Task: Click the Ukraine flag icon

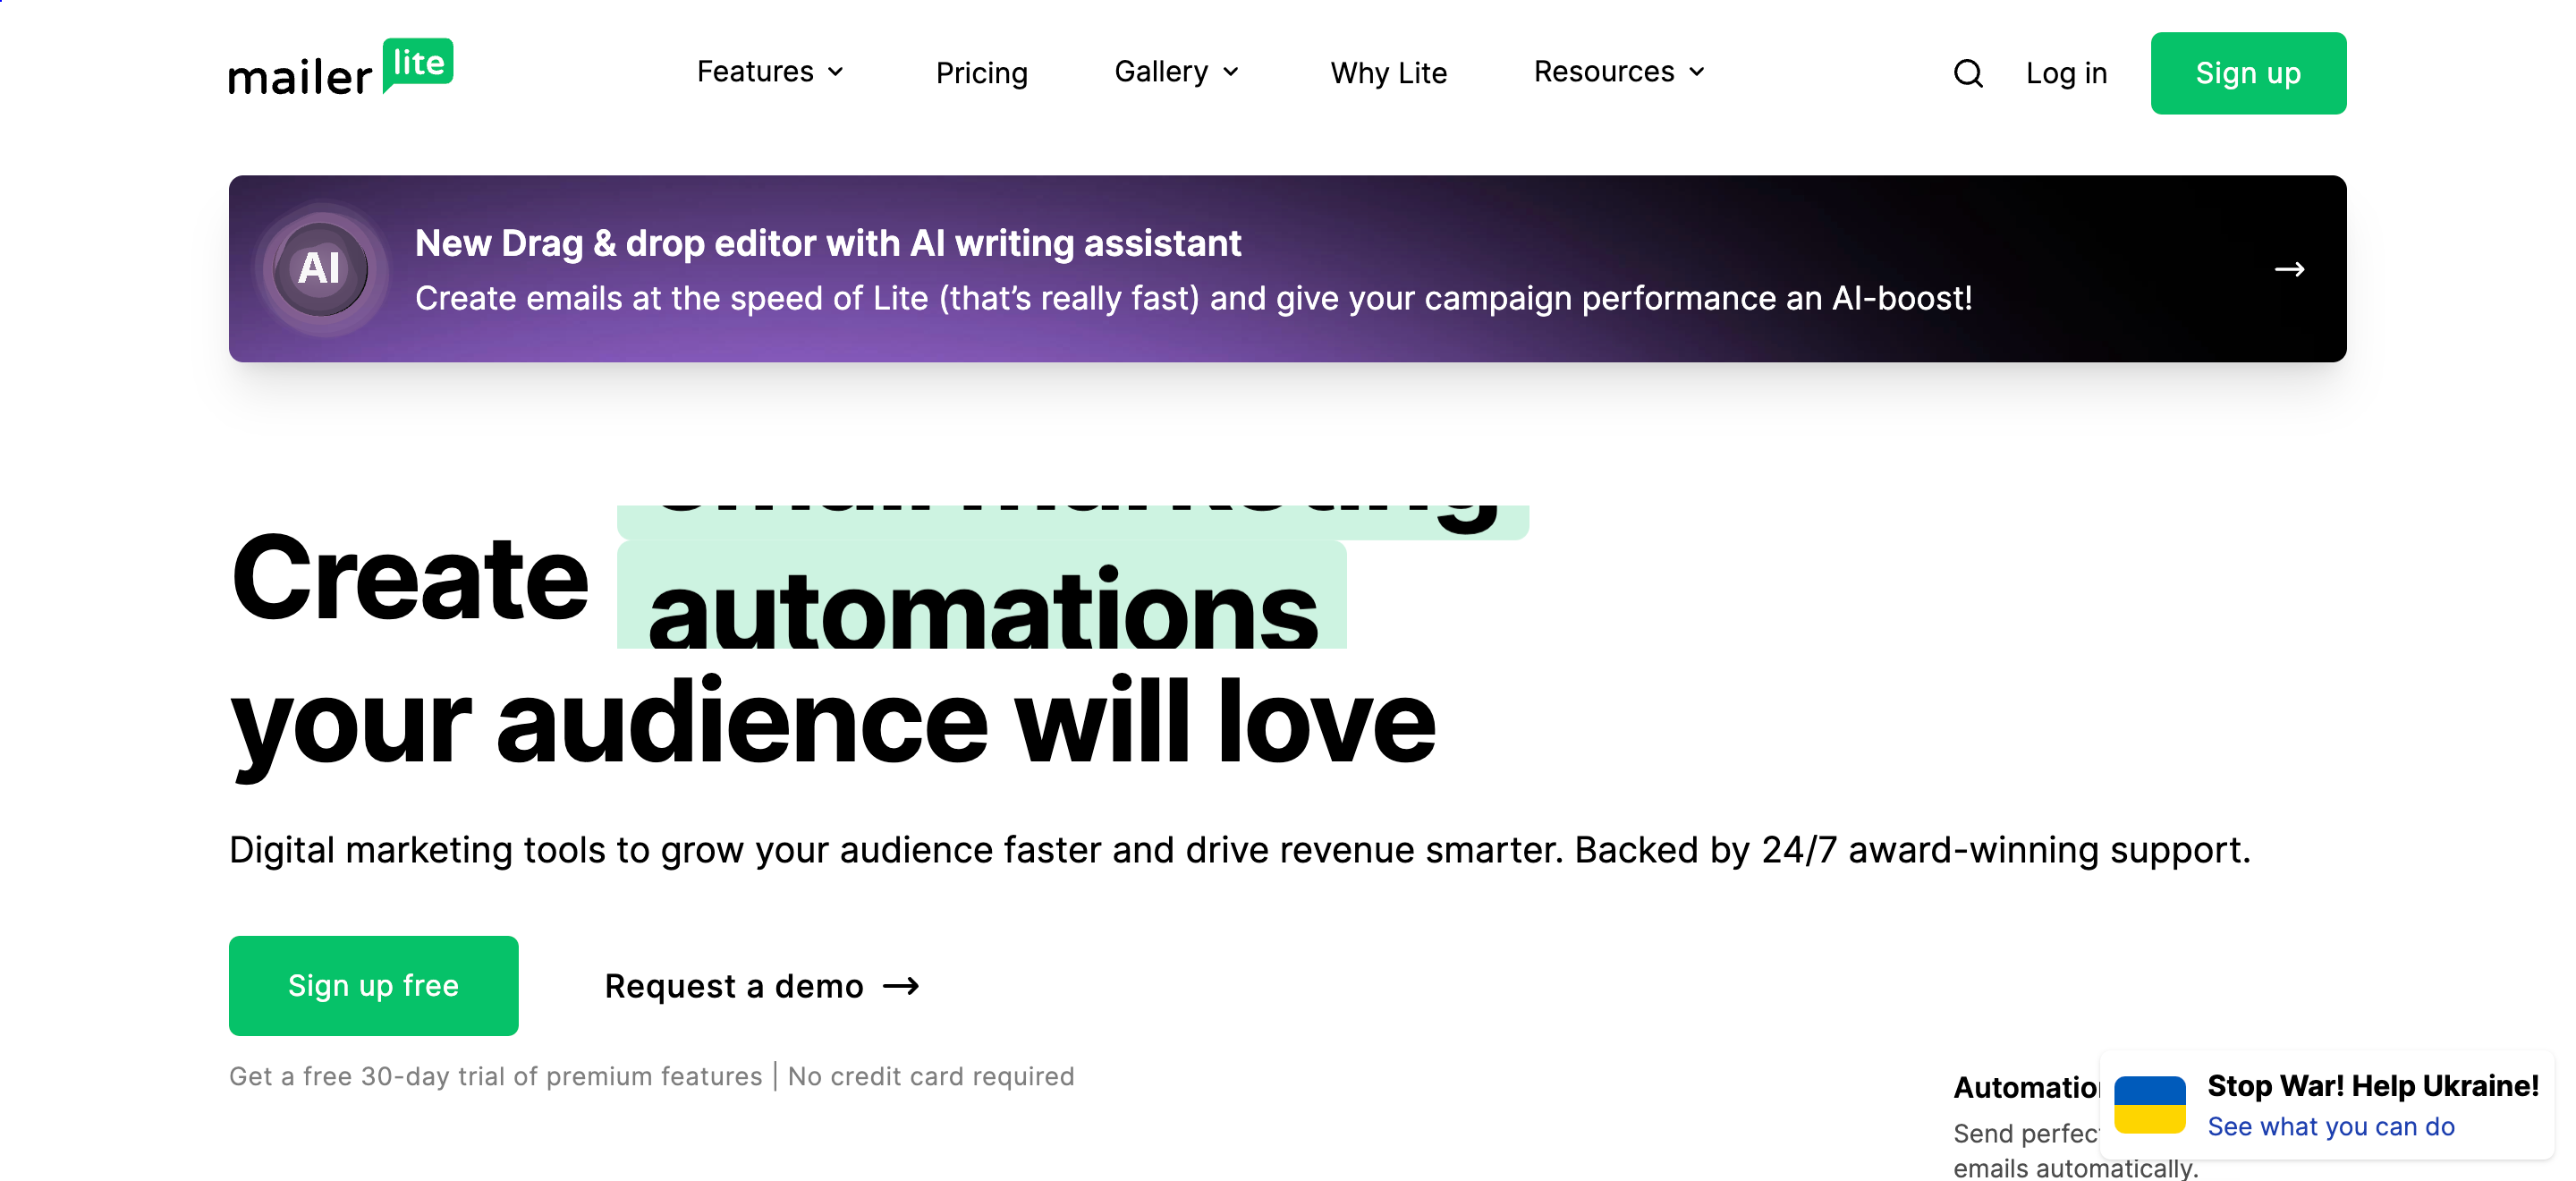Action: click(2149, 1104)
